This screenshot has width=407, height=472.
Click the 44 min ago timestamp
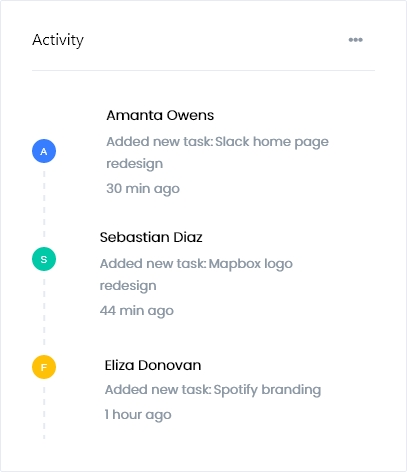(137, 311)
